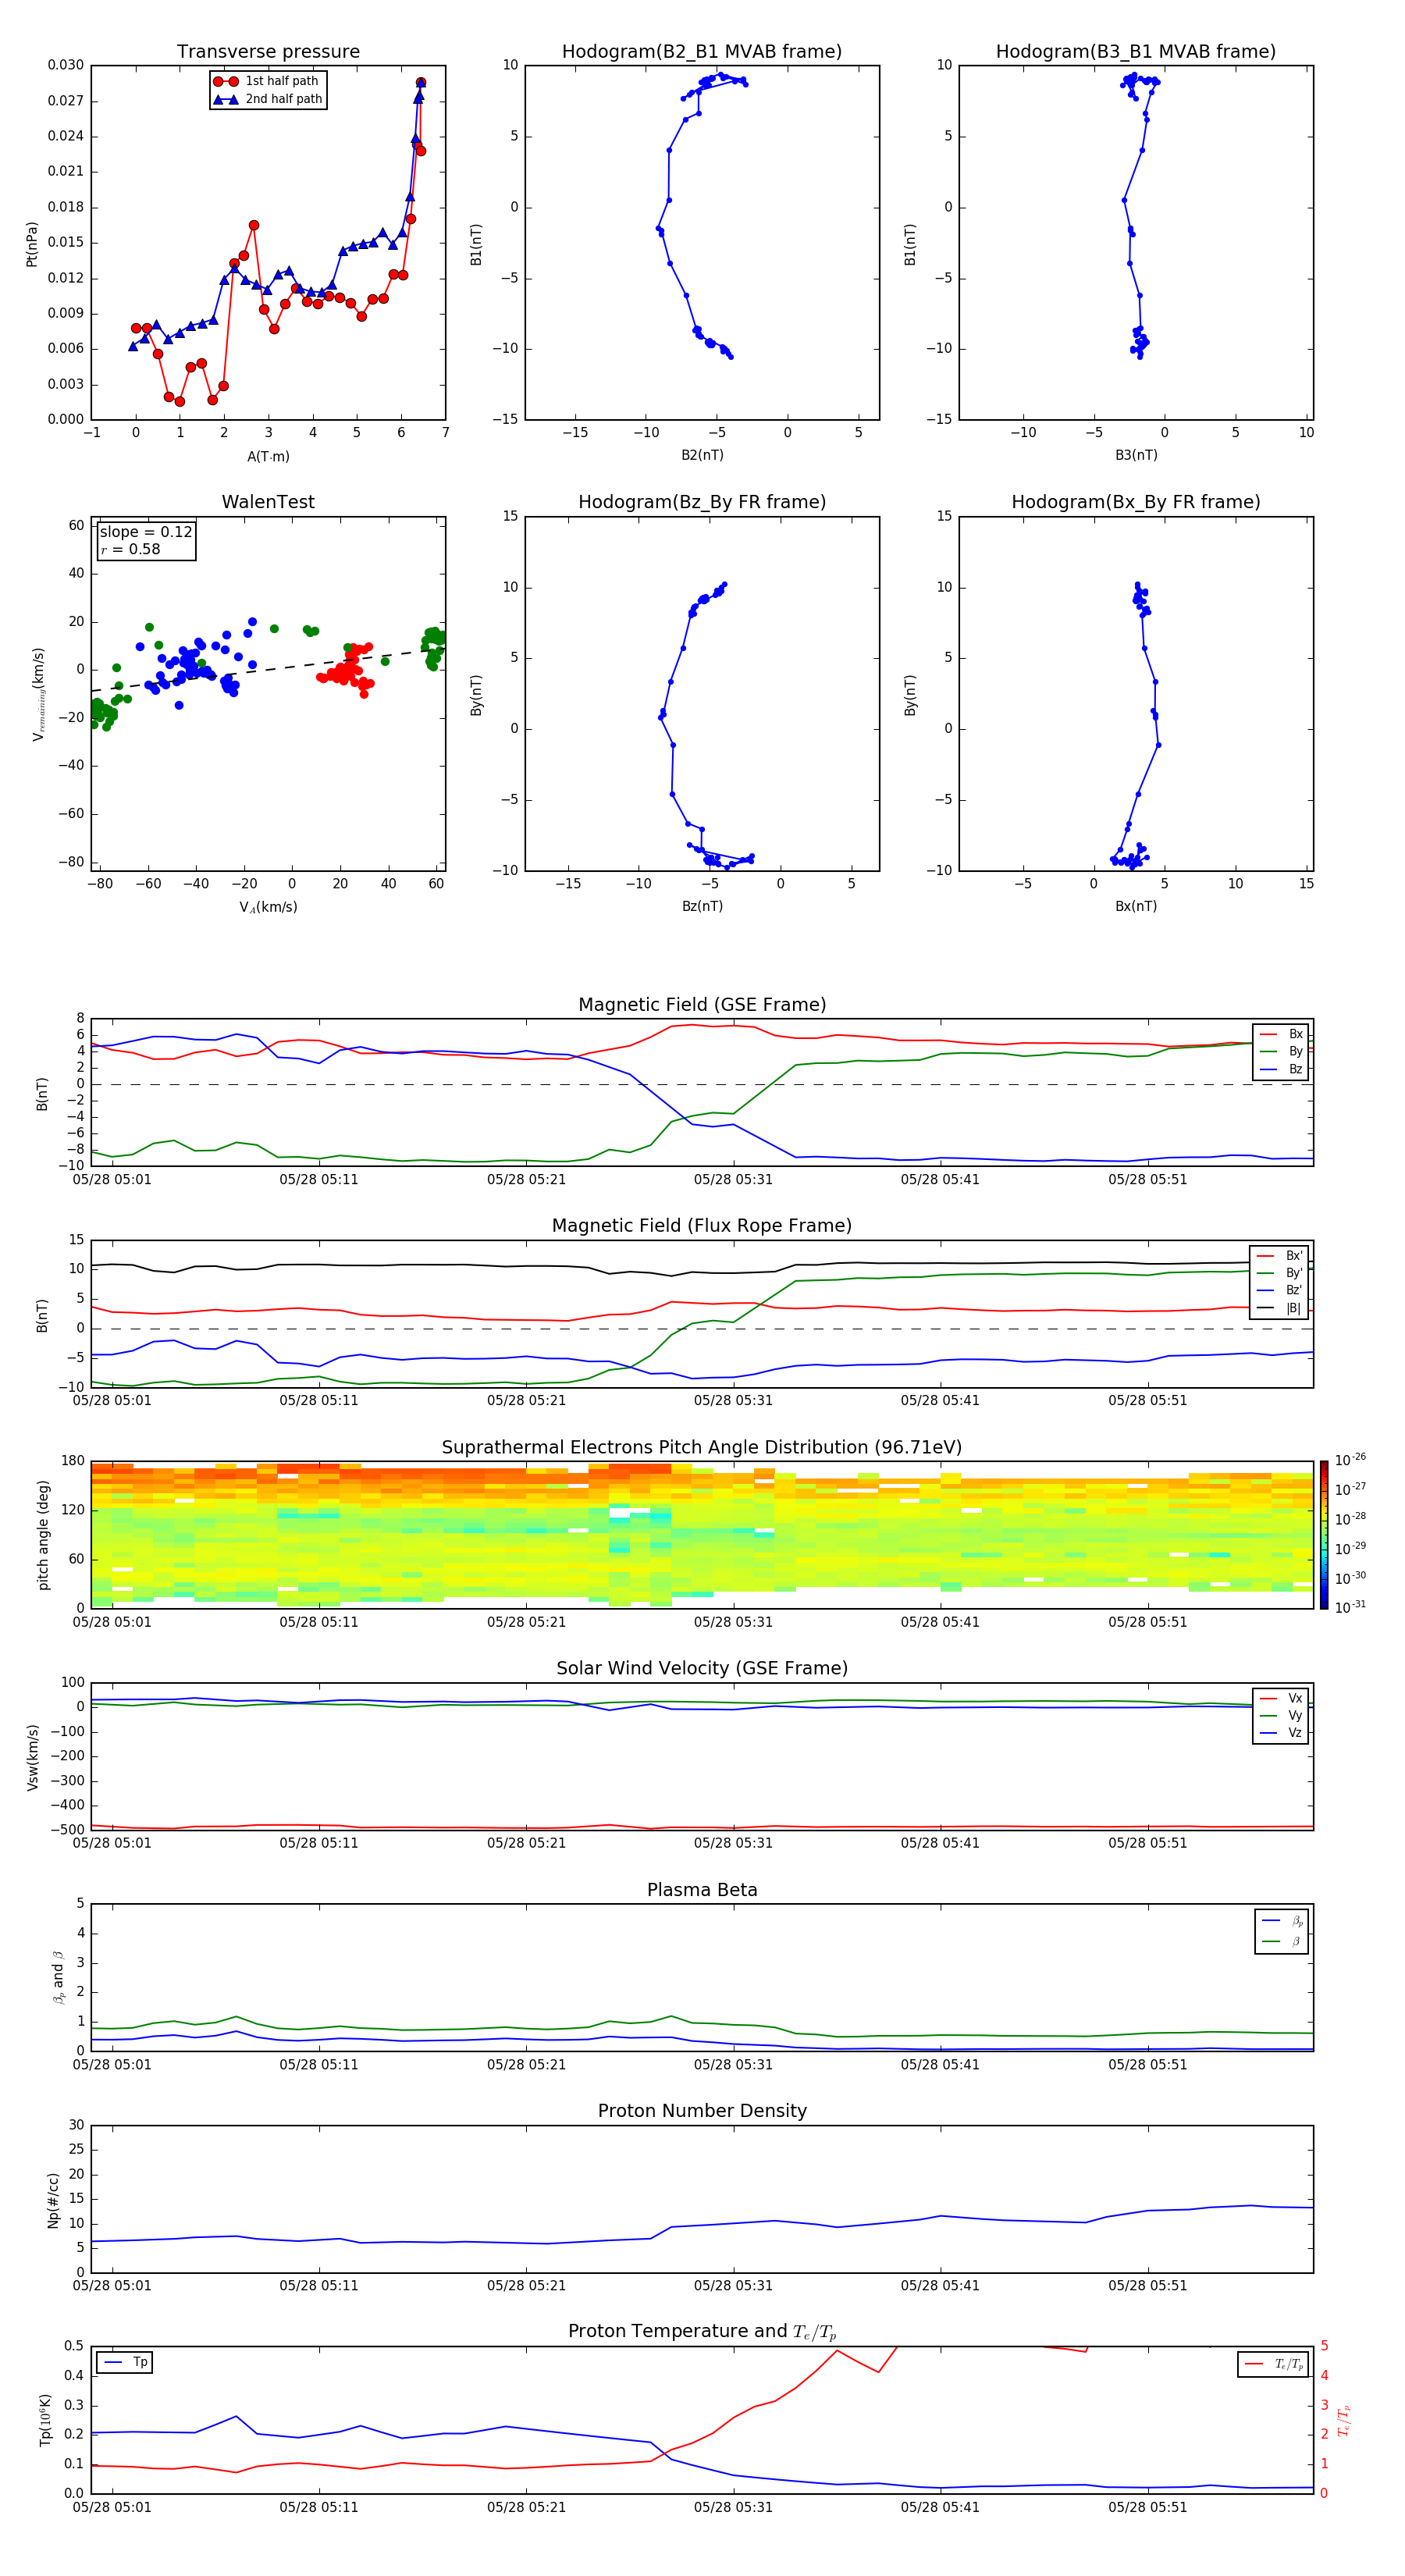This screenshot has height=2576, width=1405.
Task: Click 'Hodogram(B2_B1 MVAB frame)' title
Action: click(x=702, y=52)
